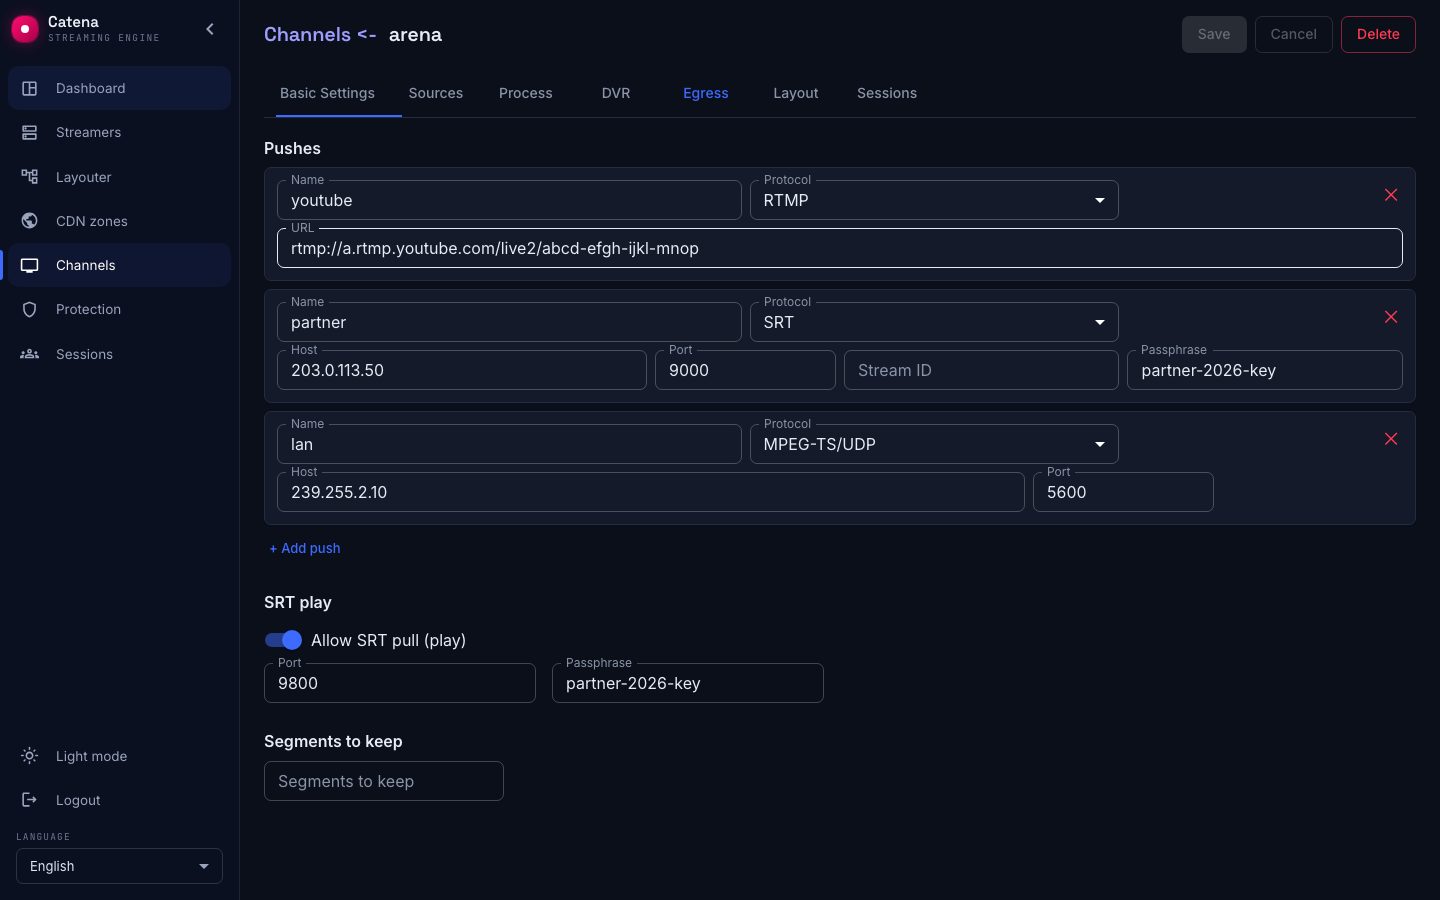The height and width of the screenshot is (900, 1440).
Task: Click the Host field 203.0.113.50
Action: pyautogui.click(x=462, y=370)
